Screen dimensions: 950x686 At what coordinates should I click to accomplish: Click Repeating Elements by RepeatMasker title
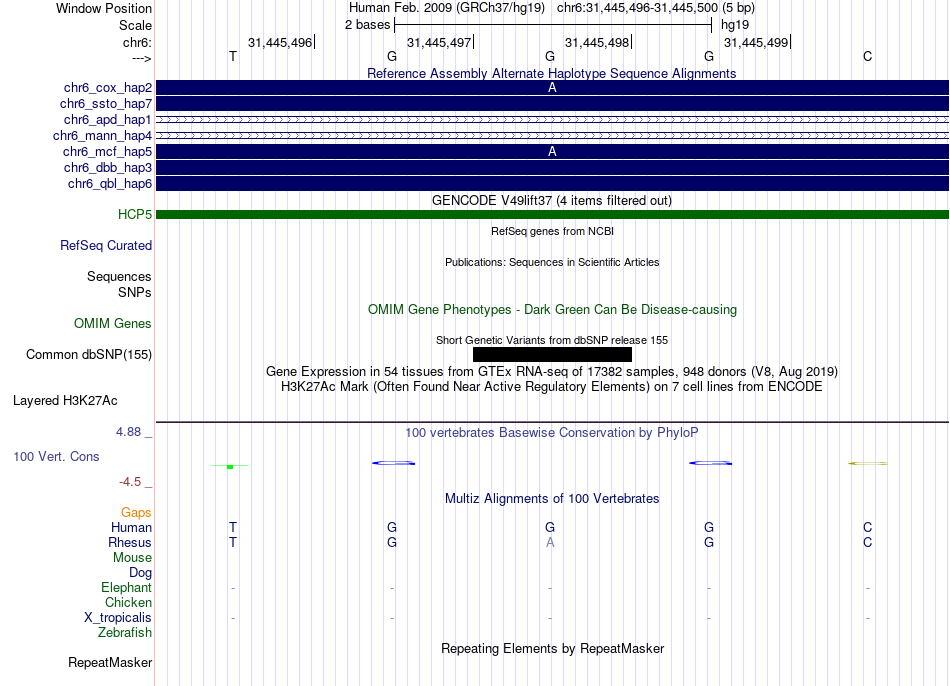552,648
